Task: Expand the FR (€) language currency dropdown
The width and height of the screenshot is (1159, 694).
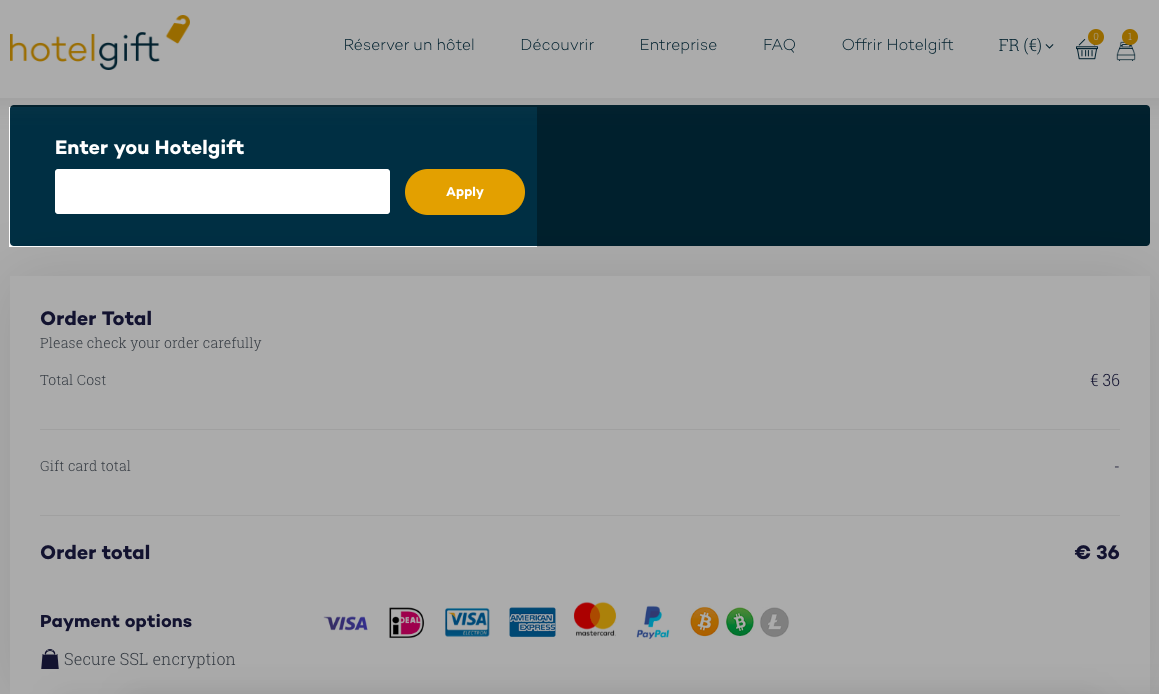Action: pos(1026,45)
